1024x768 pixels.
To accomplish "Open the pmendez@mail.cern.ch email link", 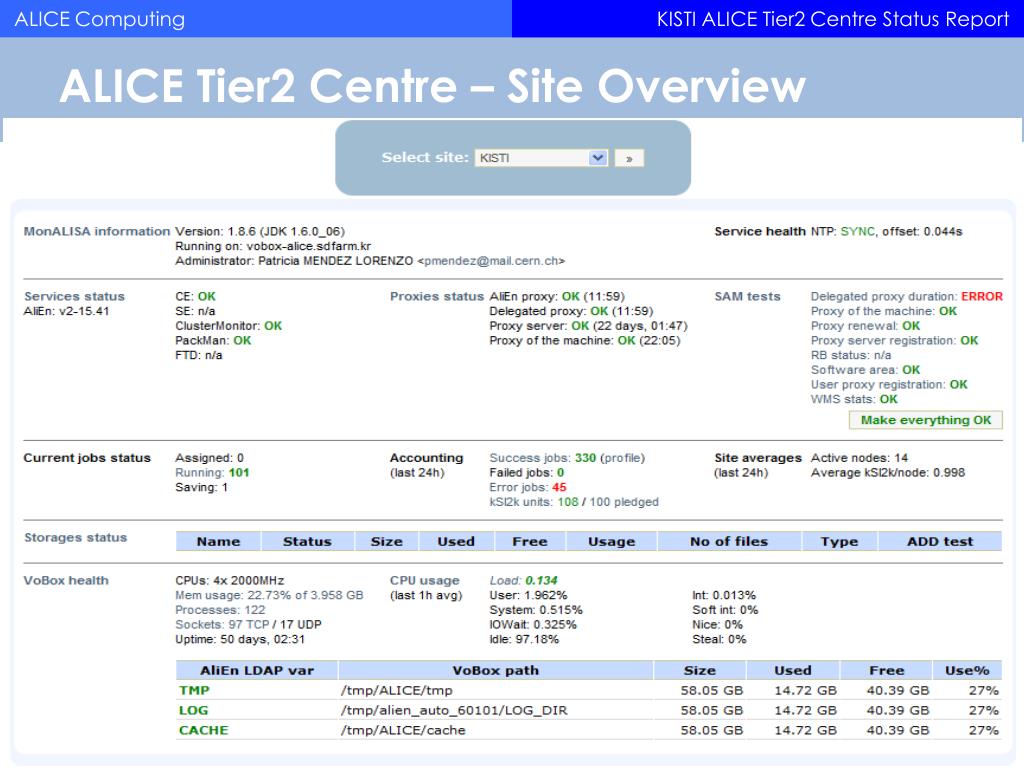I will (x=491, y=261).
